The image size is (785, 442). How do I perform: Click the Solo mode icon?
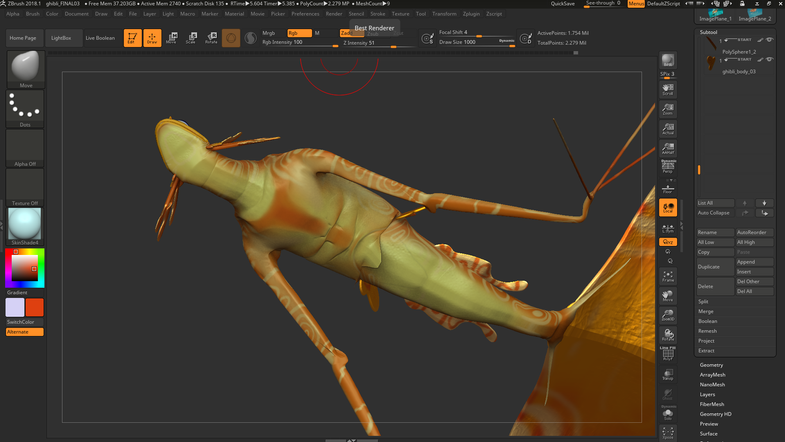[668, 414]
